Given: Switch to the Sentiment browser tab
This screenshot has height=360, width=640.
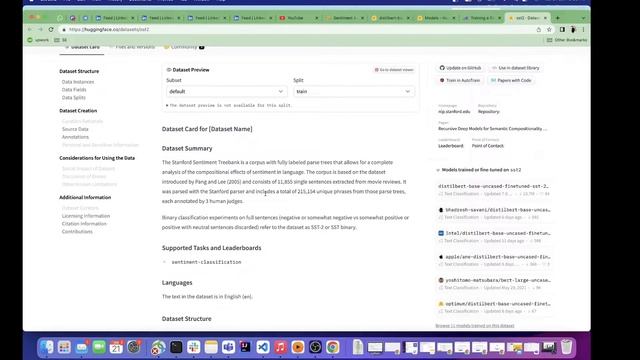Looking at the screenshot, I should (344, 18).
